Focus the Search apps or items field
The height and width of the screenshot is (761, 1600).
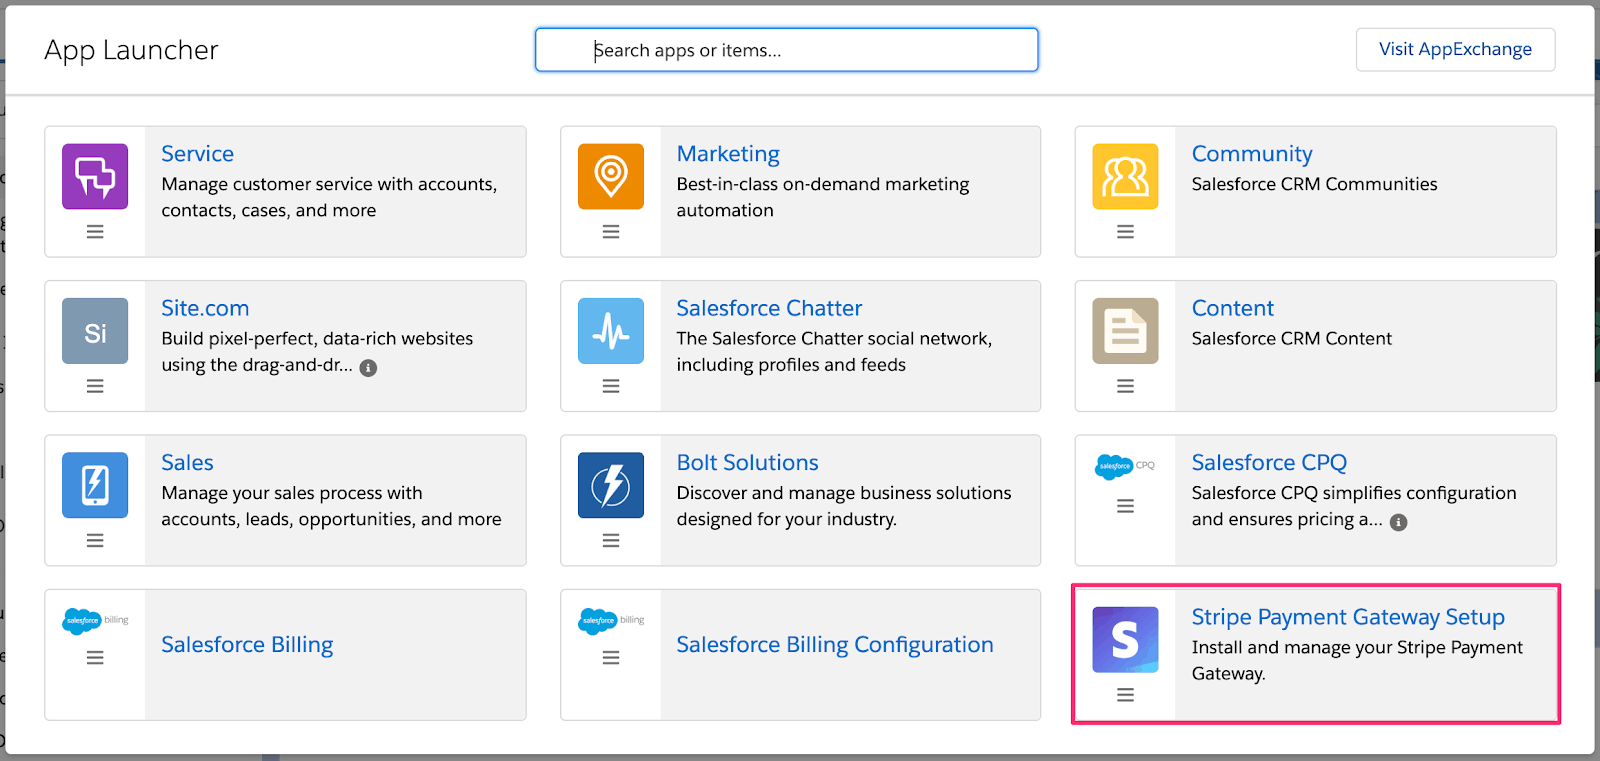click(786, 50)
